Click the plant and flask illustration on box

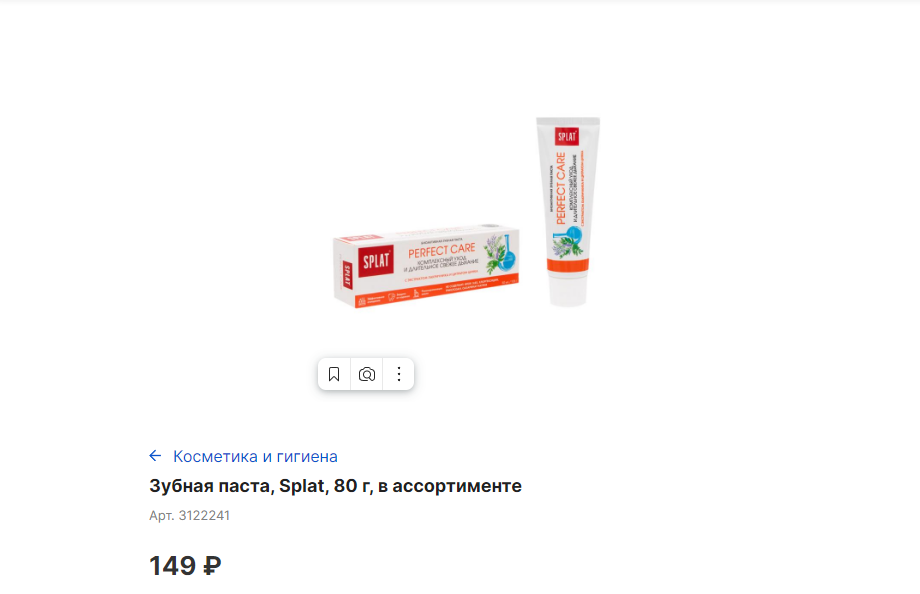tap(499, 254)
